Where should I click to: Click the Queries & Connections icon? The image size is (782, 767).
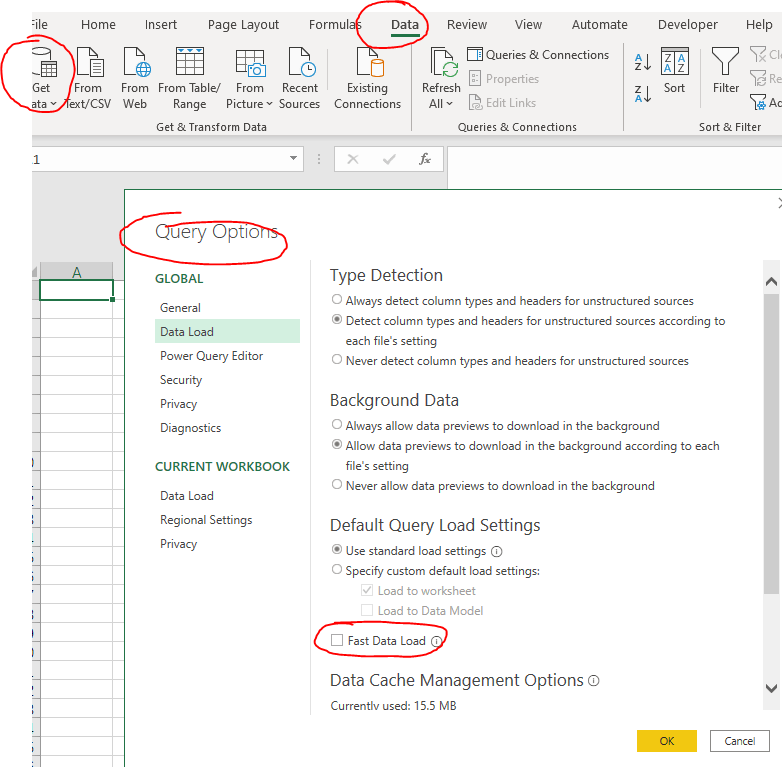pyautogui.click(x=474, y=55)
